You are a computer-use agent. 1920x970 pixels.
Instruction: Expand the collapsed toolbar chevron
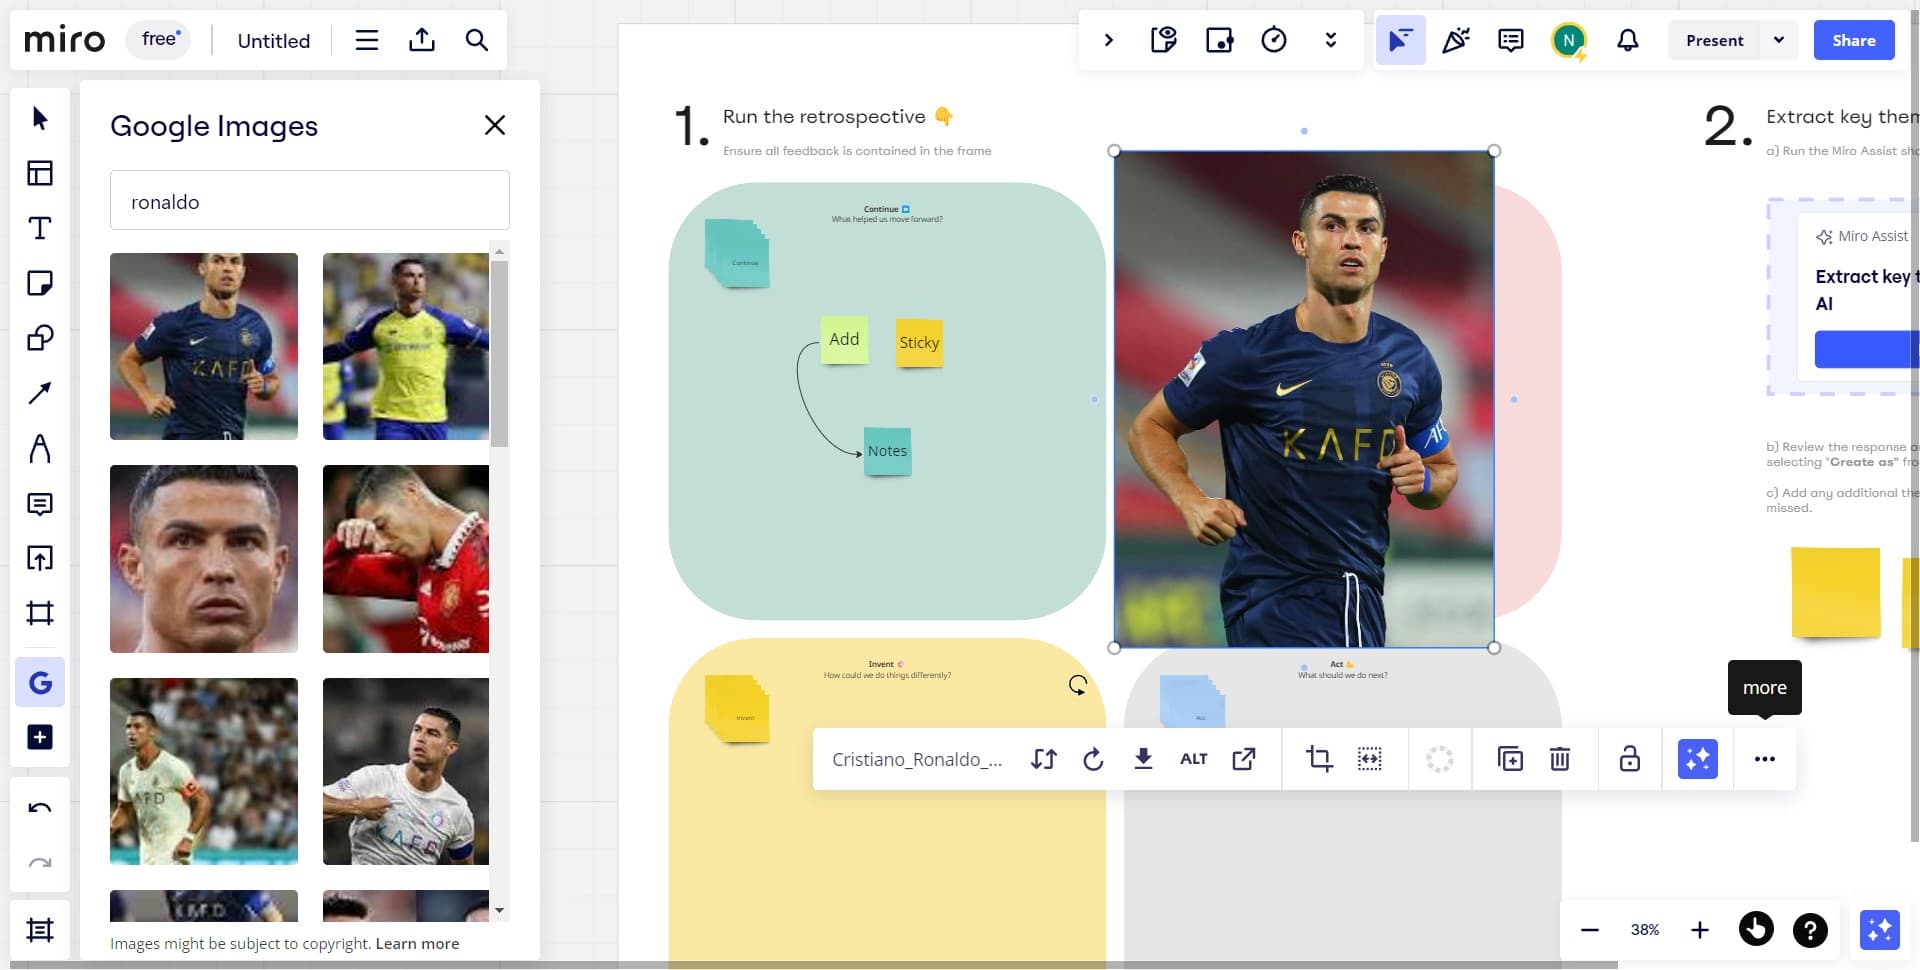coord(1108,40)
